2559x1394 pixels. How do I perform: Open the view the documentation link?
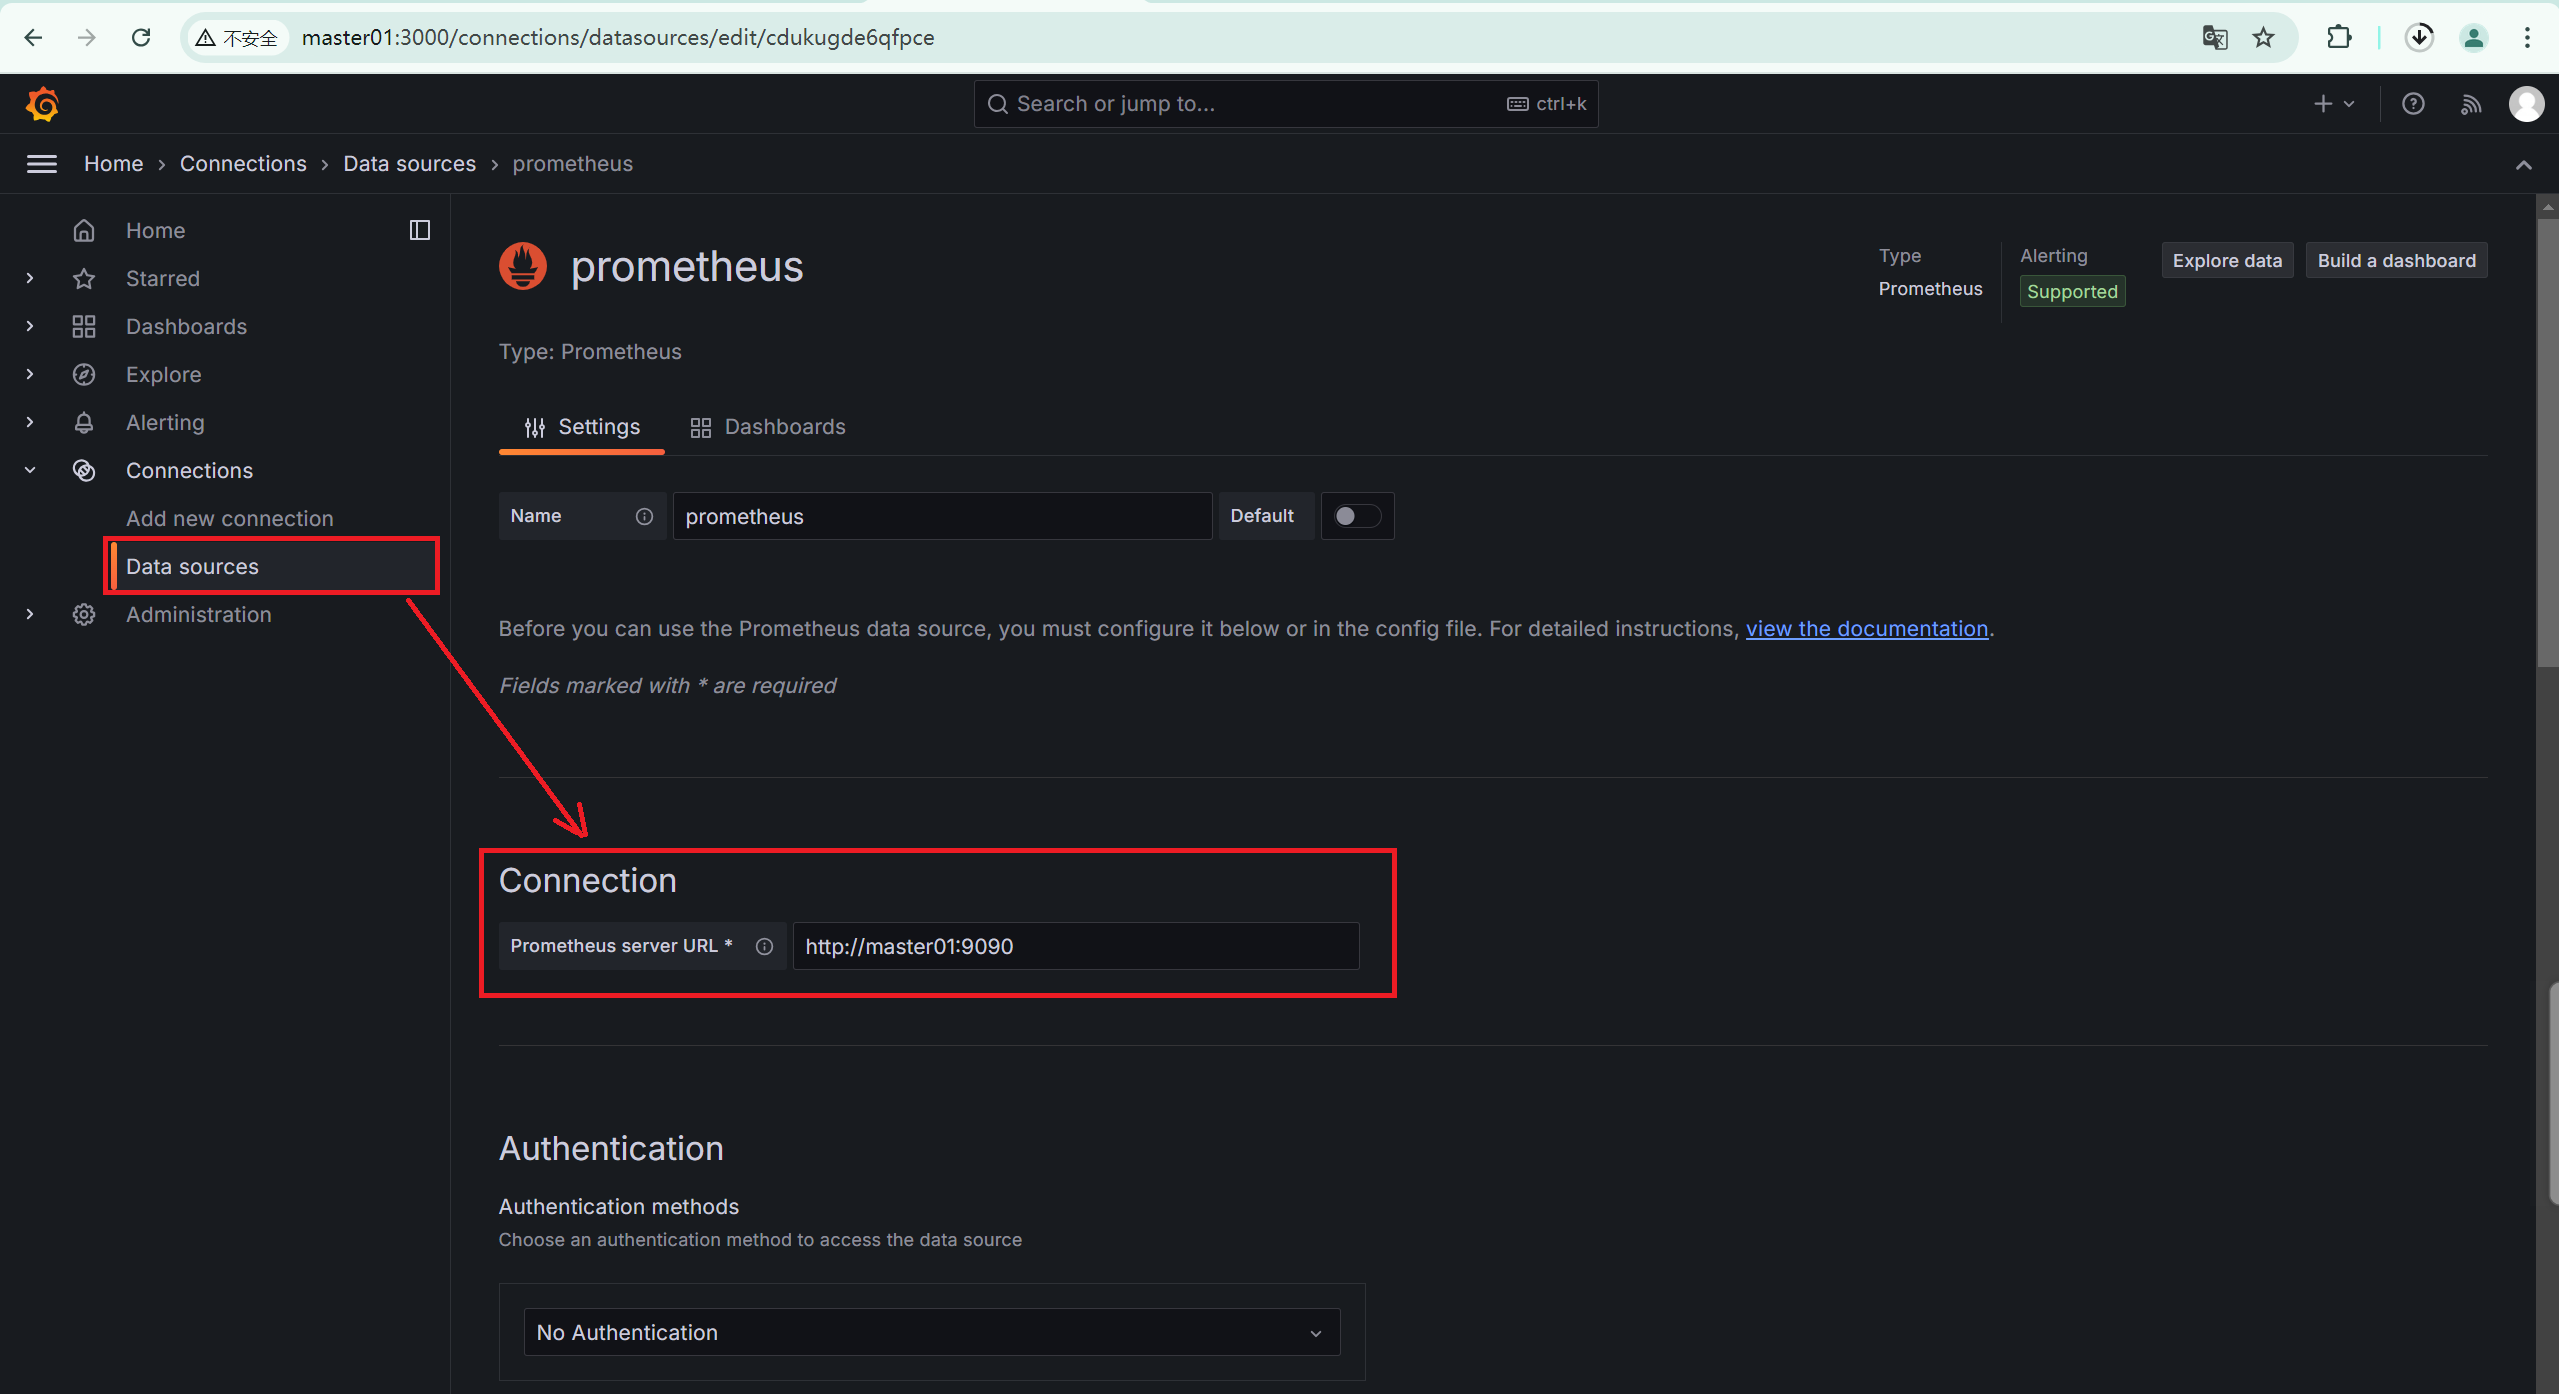coord(1866,629)
